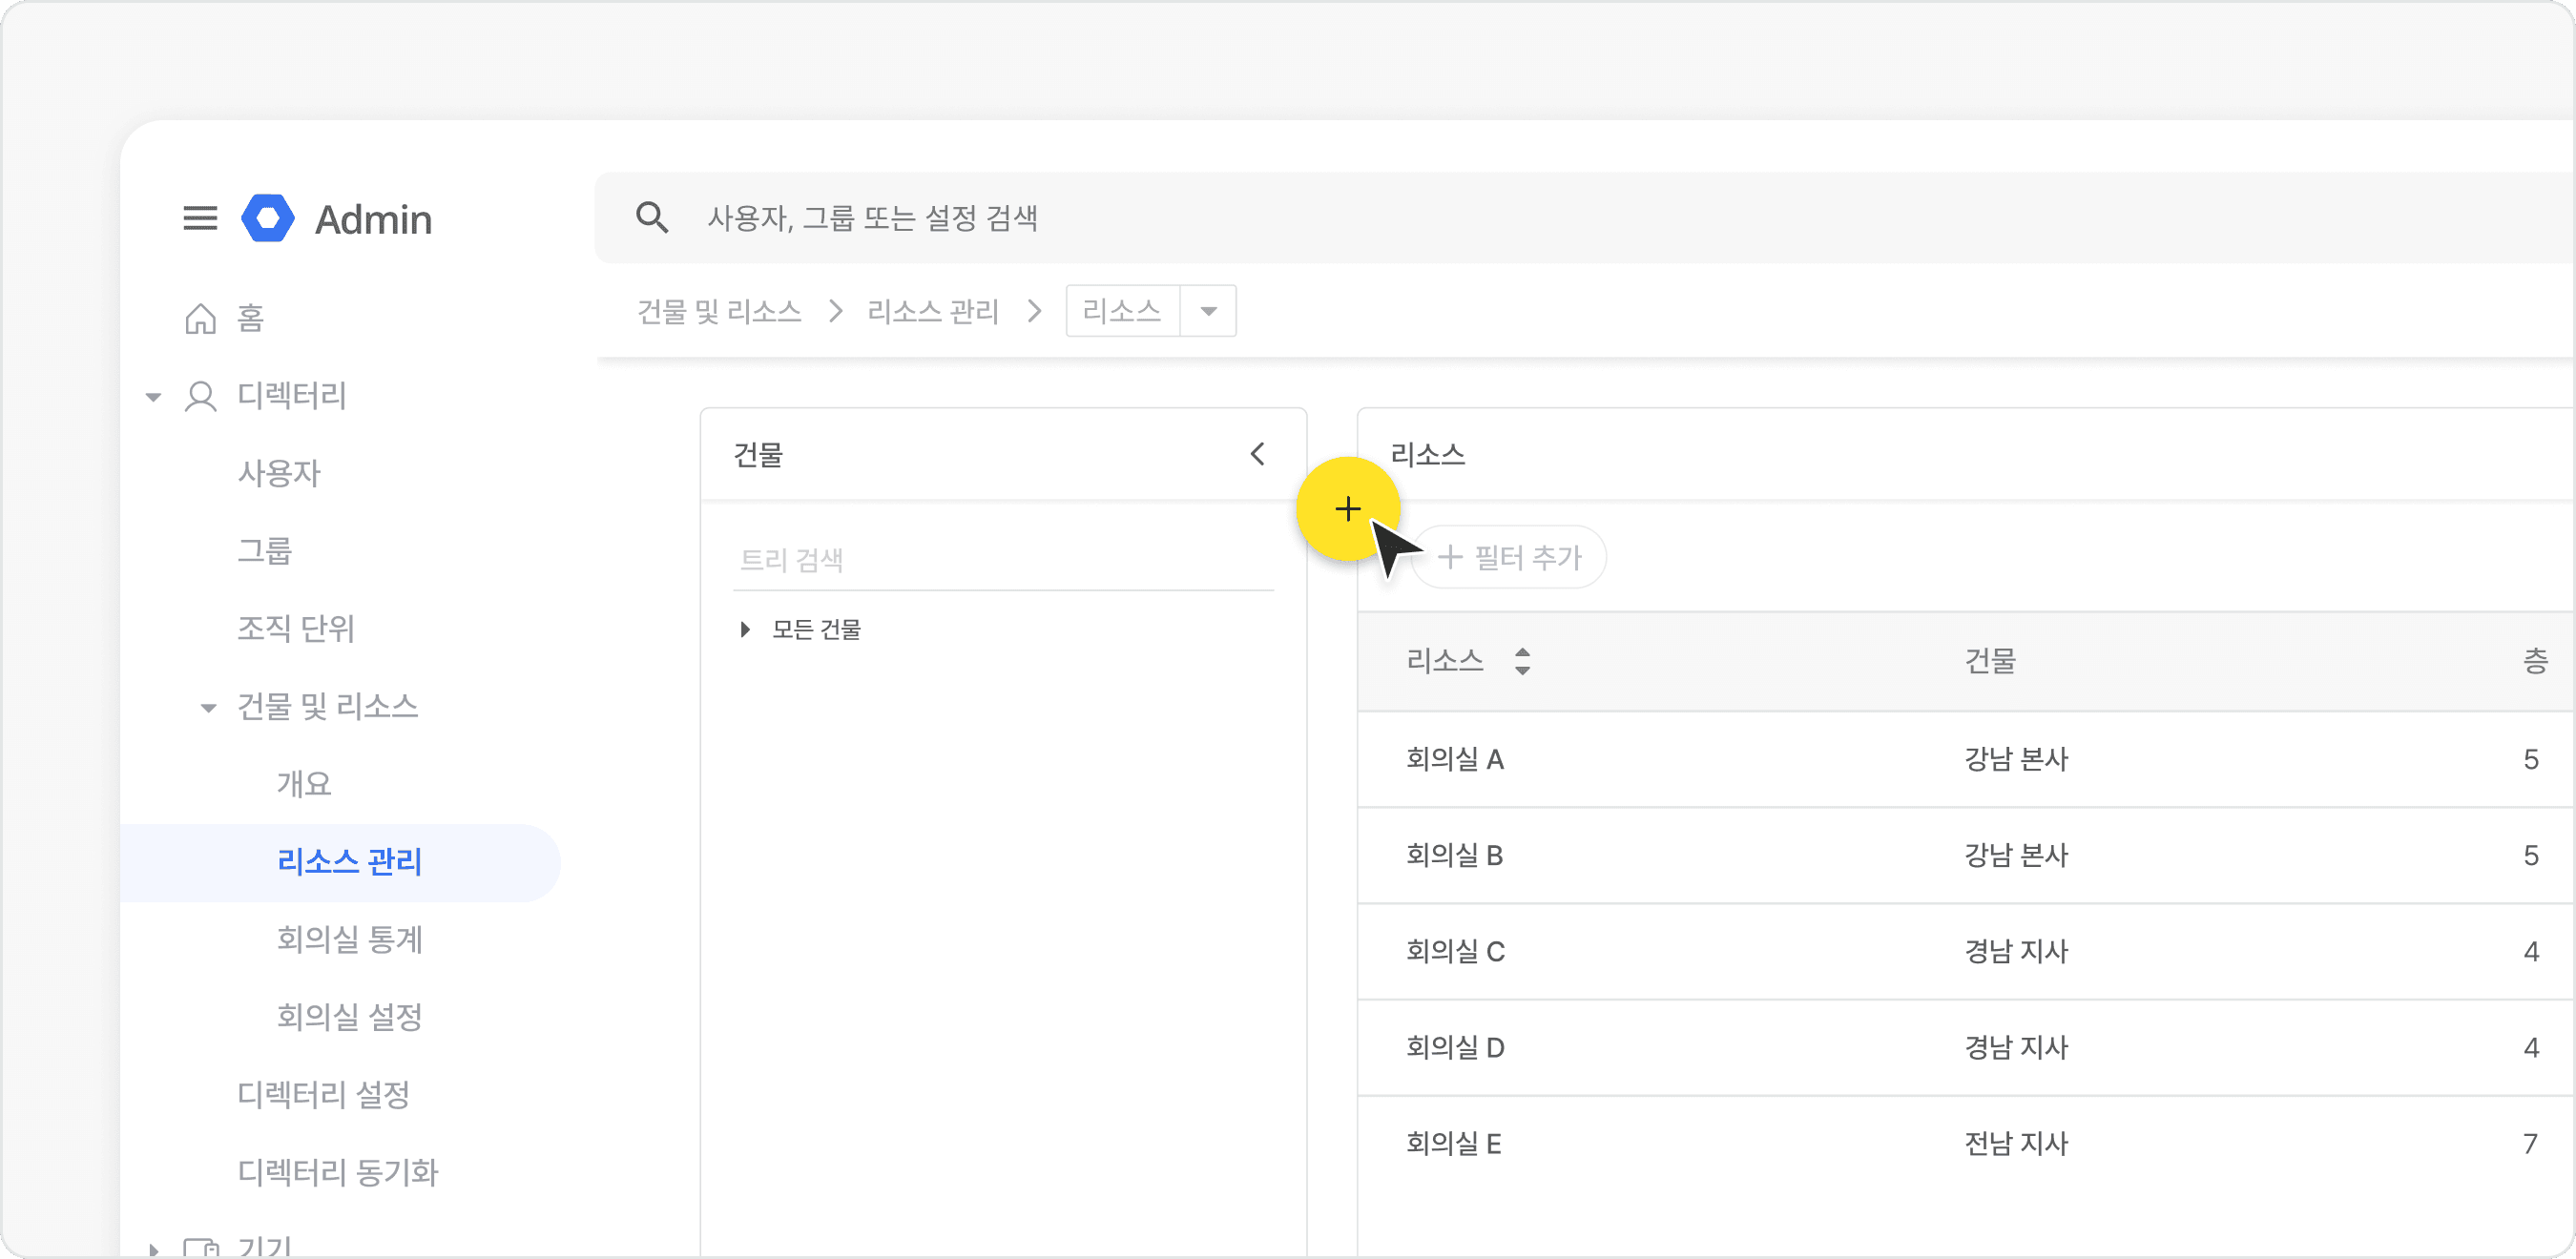Image resolution: width=2576 pixels, height=1259 pixels.
Task: Click the 디렉터리 person icon
Action: pyautogui.click(x=201, y=396)
